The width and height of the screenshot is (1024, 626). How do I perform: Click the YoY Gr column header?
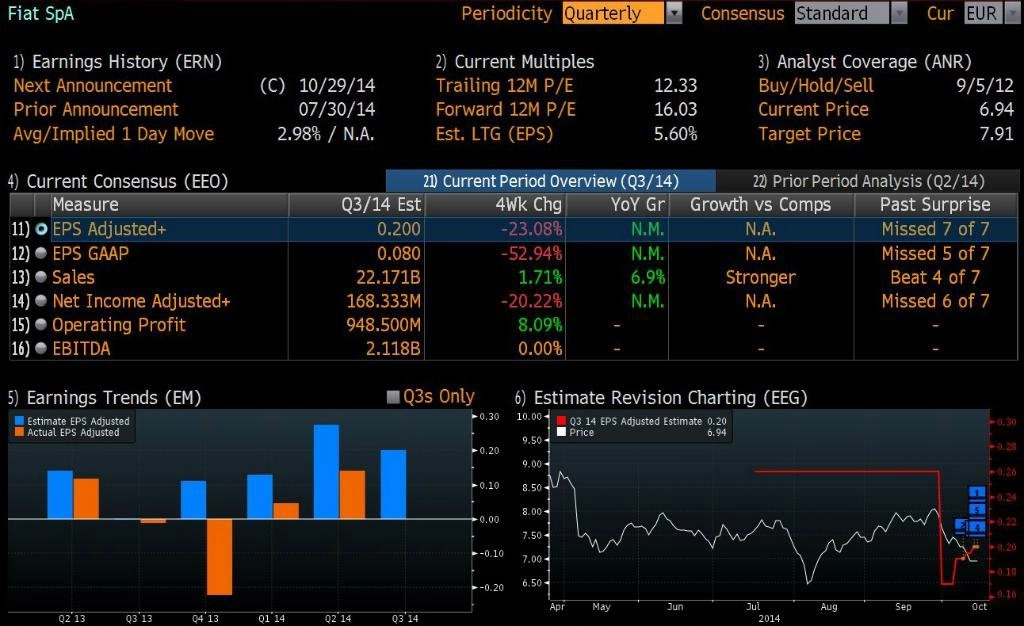tap(617, 205)
